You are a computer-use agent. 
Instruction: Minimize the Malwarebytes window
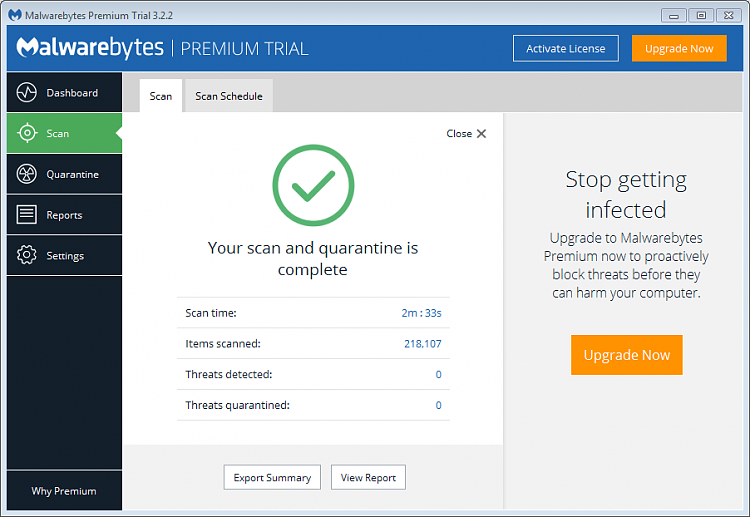(674, 16)
